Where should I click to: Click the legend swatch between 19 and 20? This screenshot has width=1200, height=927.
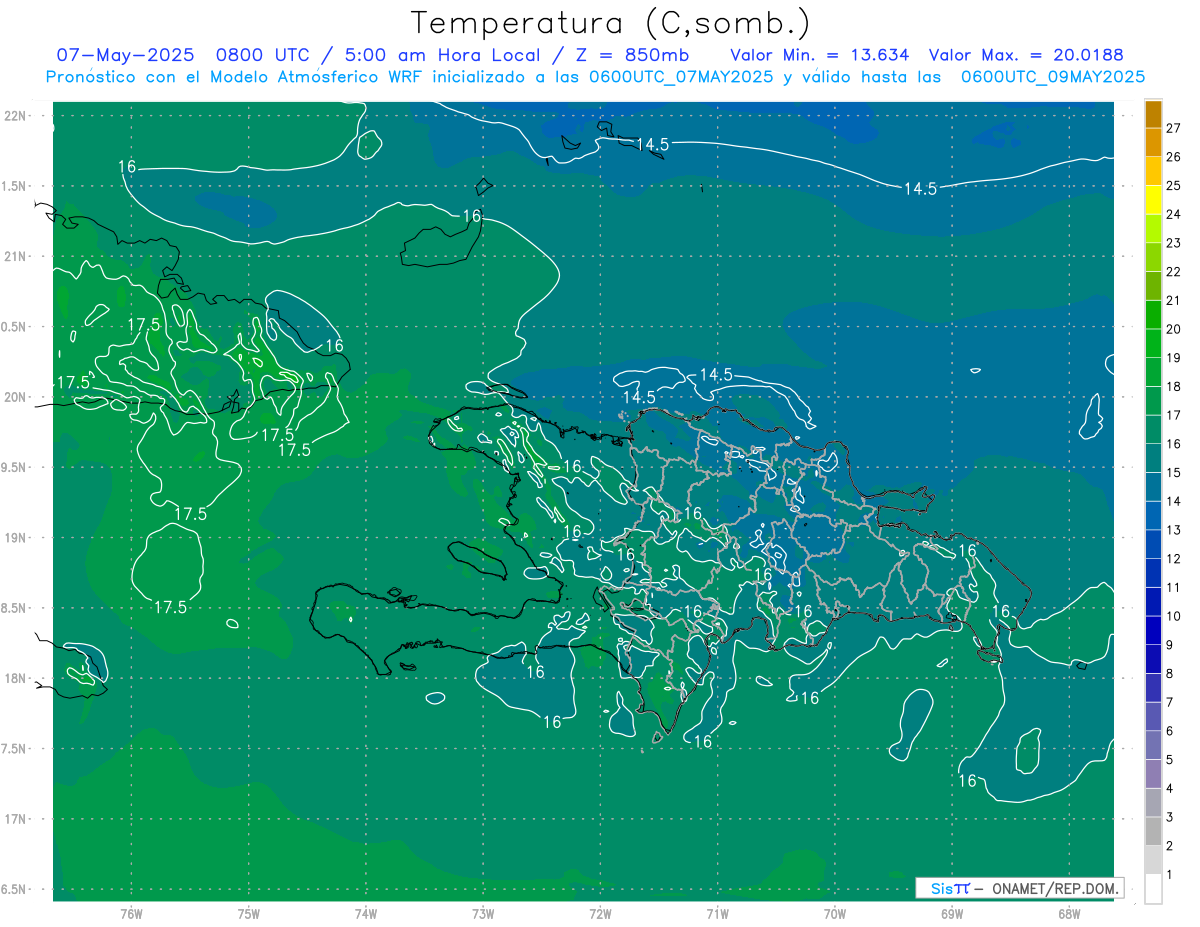coord(1154,344)
